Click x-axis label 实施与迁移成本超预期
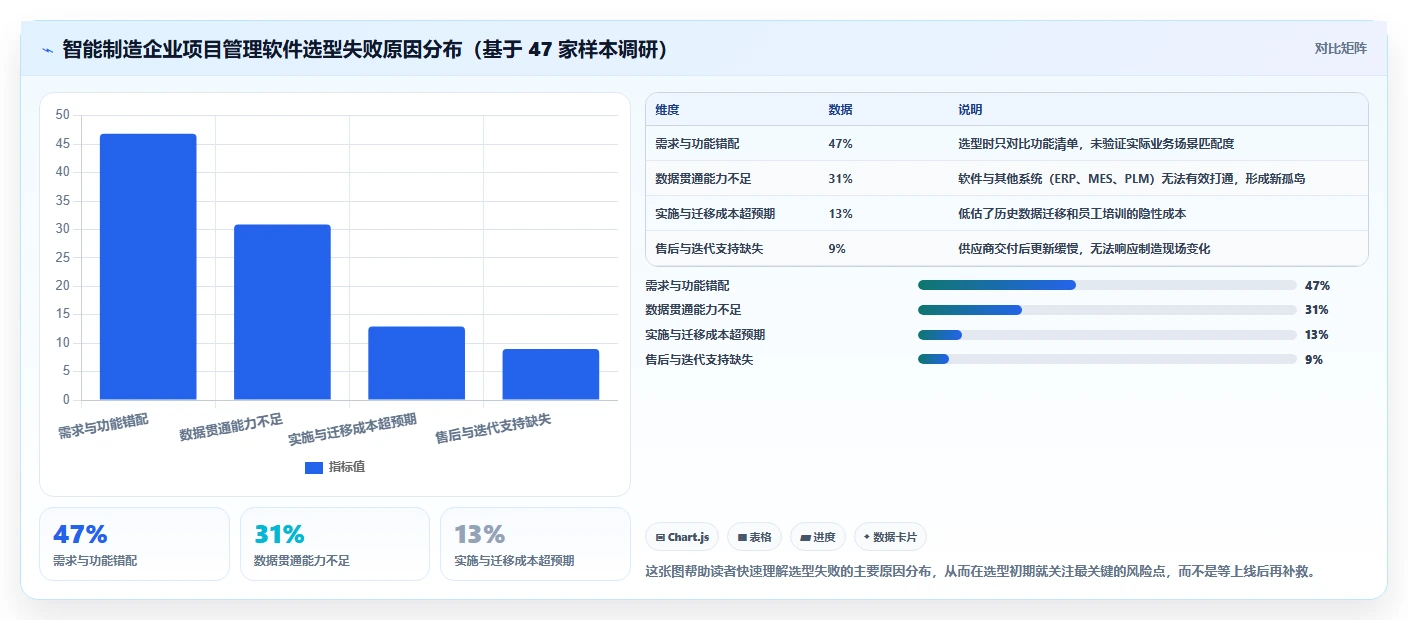The height and width of the screenshot is (620, 1408). pyautogui.click(x=352, y=430)
